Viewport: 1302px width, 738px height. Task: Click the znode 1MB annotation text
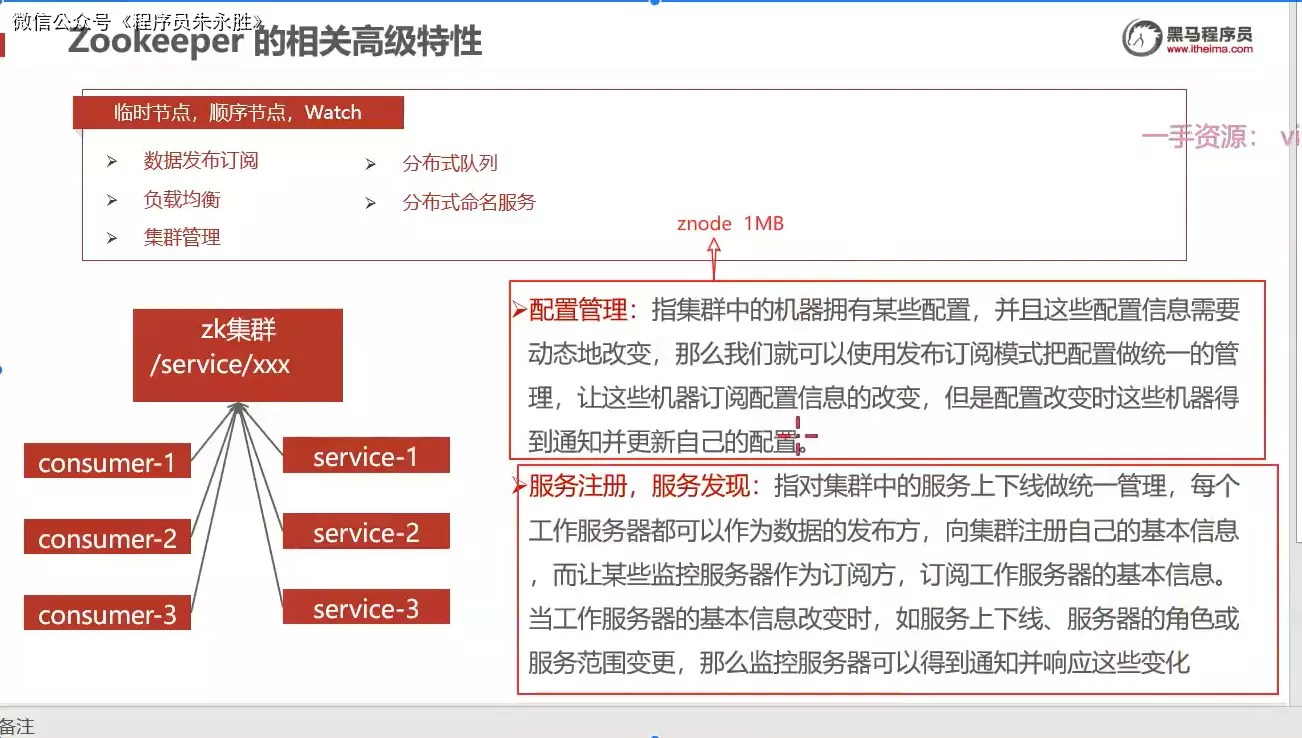point(730,223)
